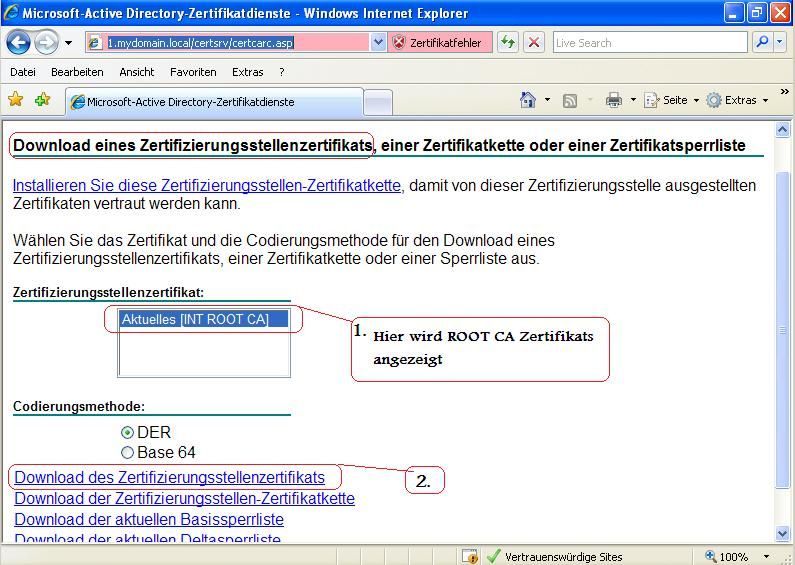Click the page icon in the address bar
Viewport: 795px width, 565px height.
tap(95, 43)
